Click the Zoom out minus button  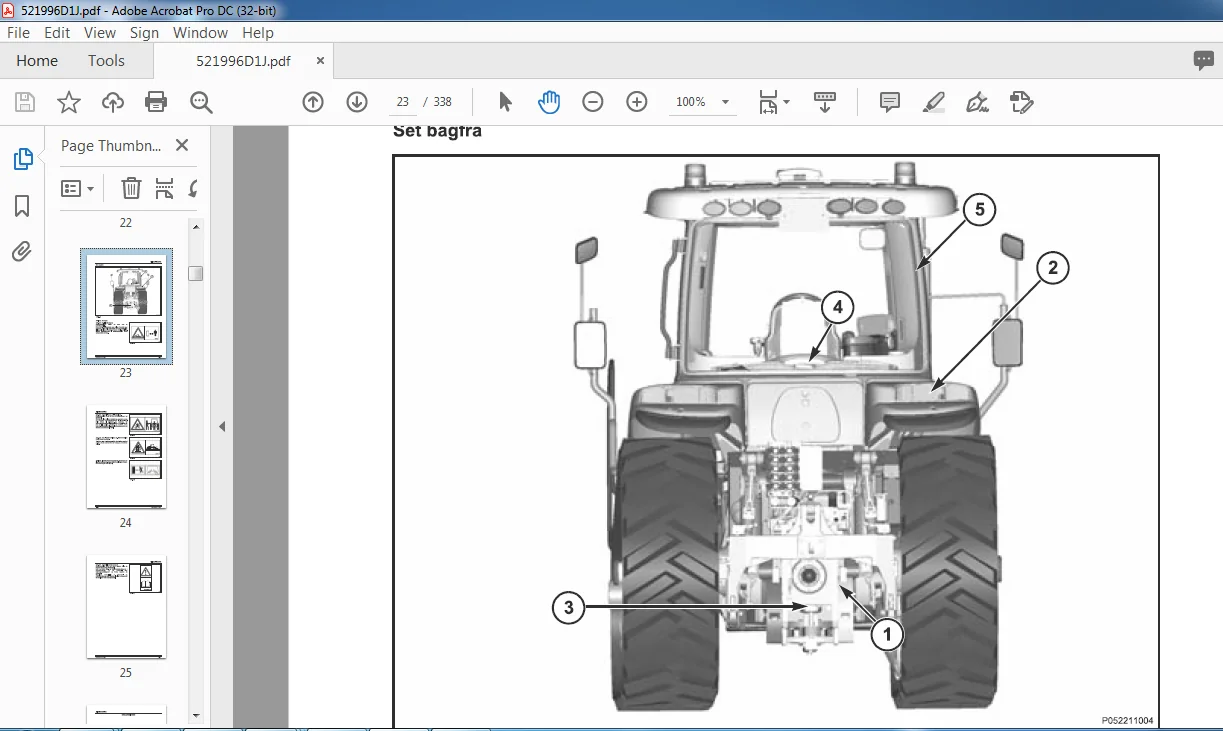coord(593,102)
